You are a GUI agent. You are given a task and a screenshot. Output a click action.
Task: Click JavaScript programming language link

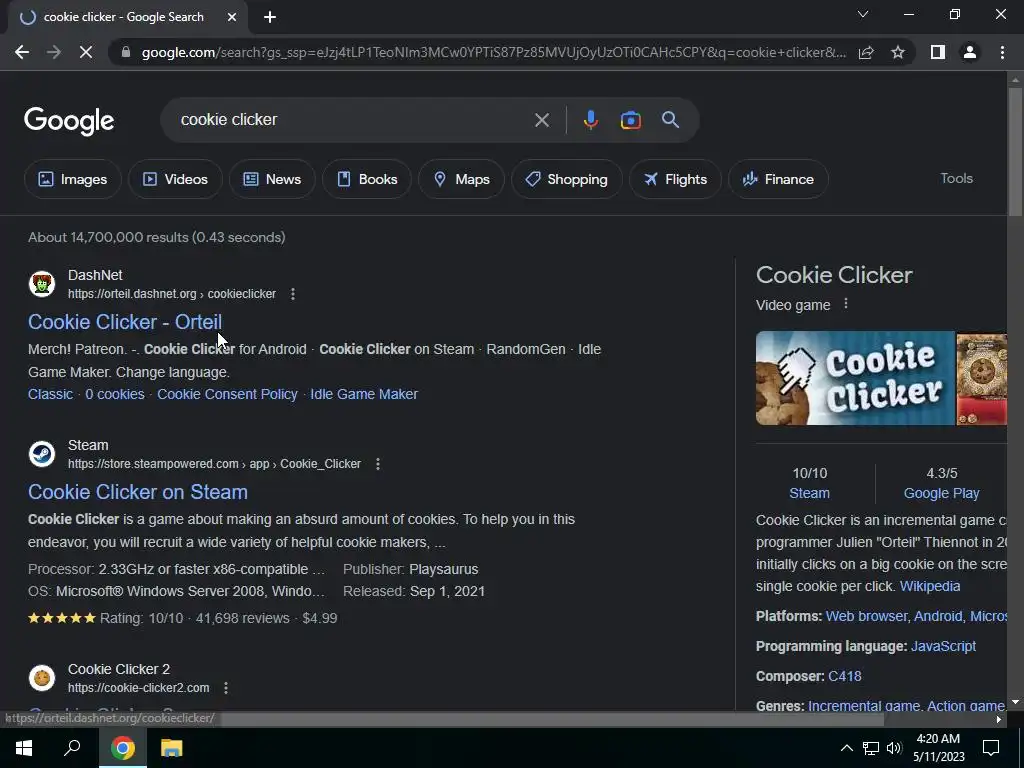coord(943,647)
